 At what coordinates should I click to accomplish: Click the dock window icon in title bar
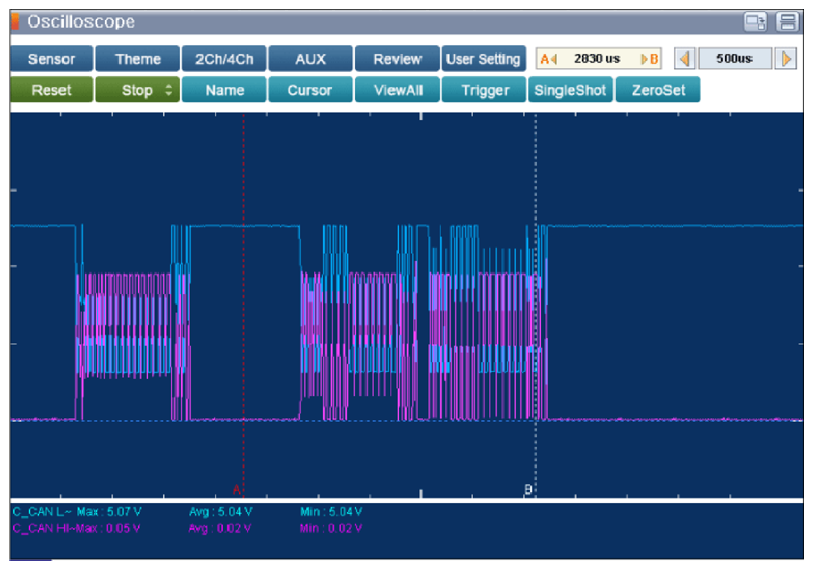pos(756,22)
